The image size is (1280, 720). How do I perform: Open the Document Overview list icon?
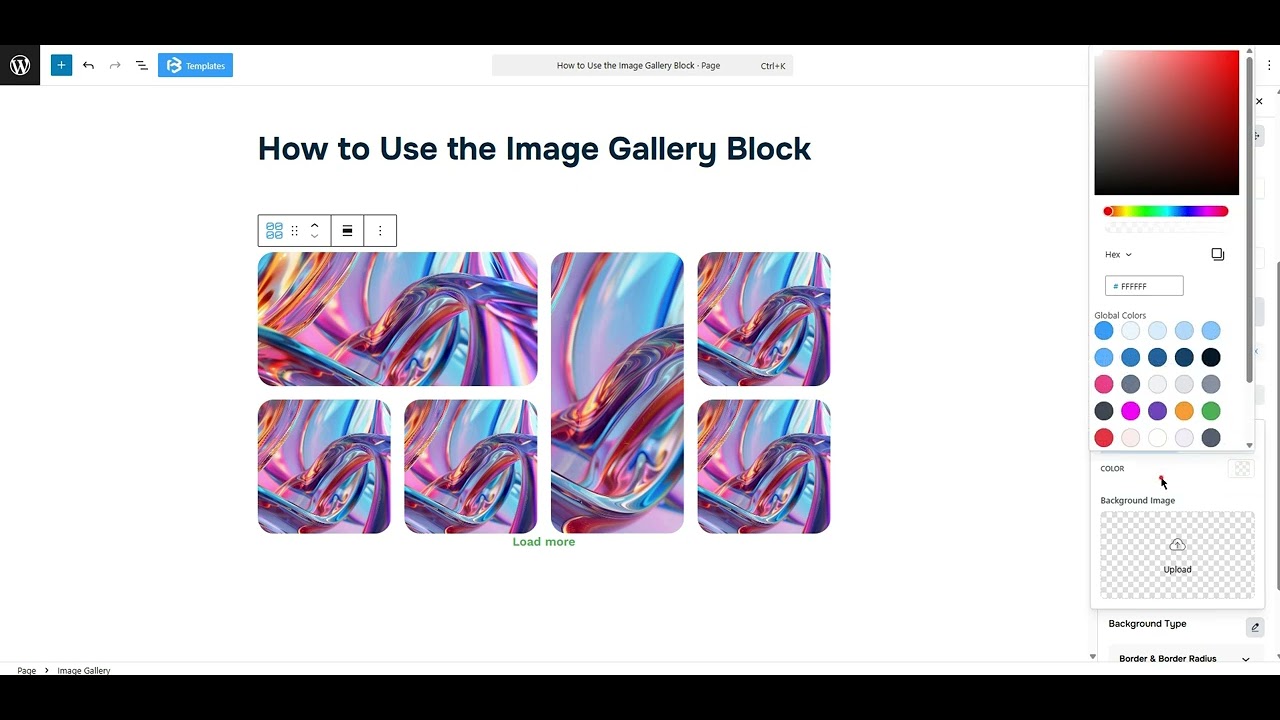(141, 65)
